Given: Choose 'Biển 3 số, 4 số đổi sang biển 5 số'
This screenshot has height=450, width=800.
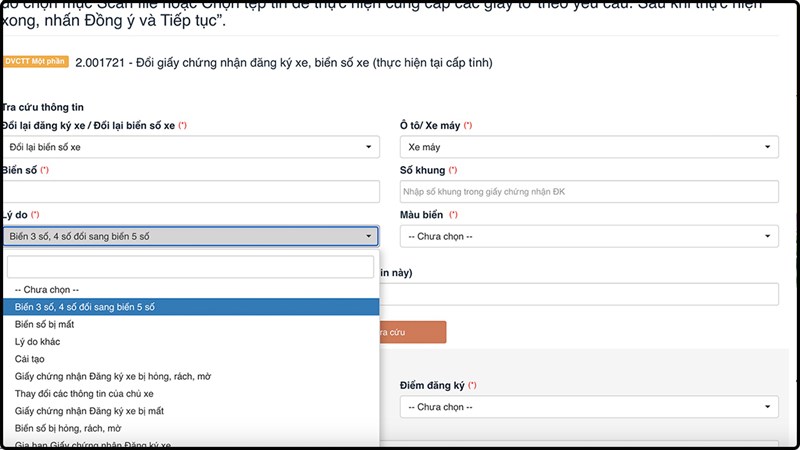Looking at the screenshot, I should click(85, 307).
